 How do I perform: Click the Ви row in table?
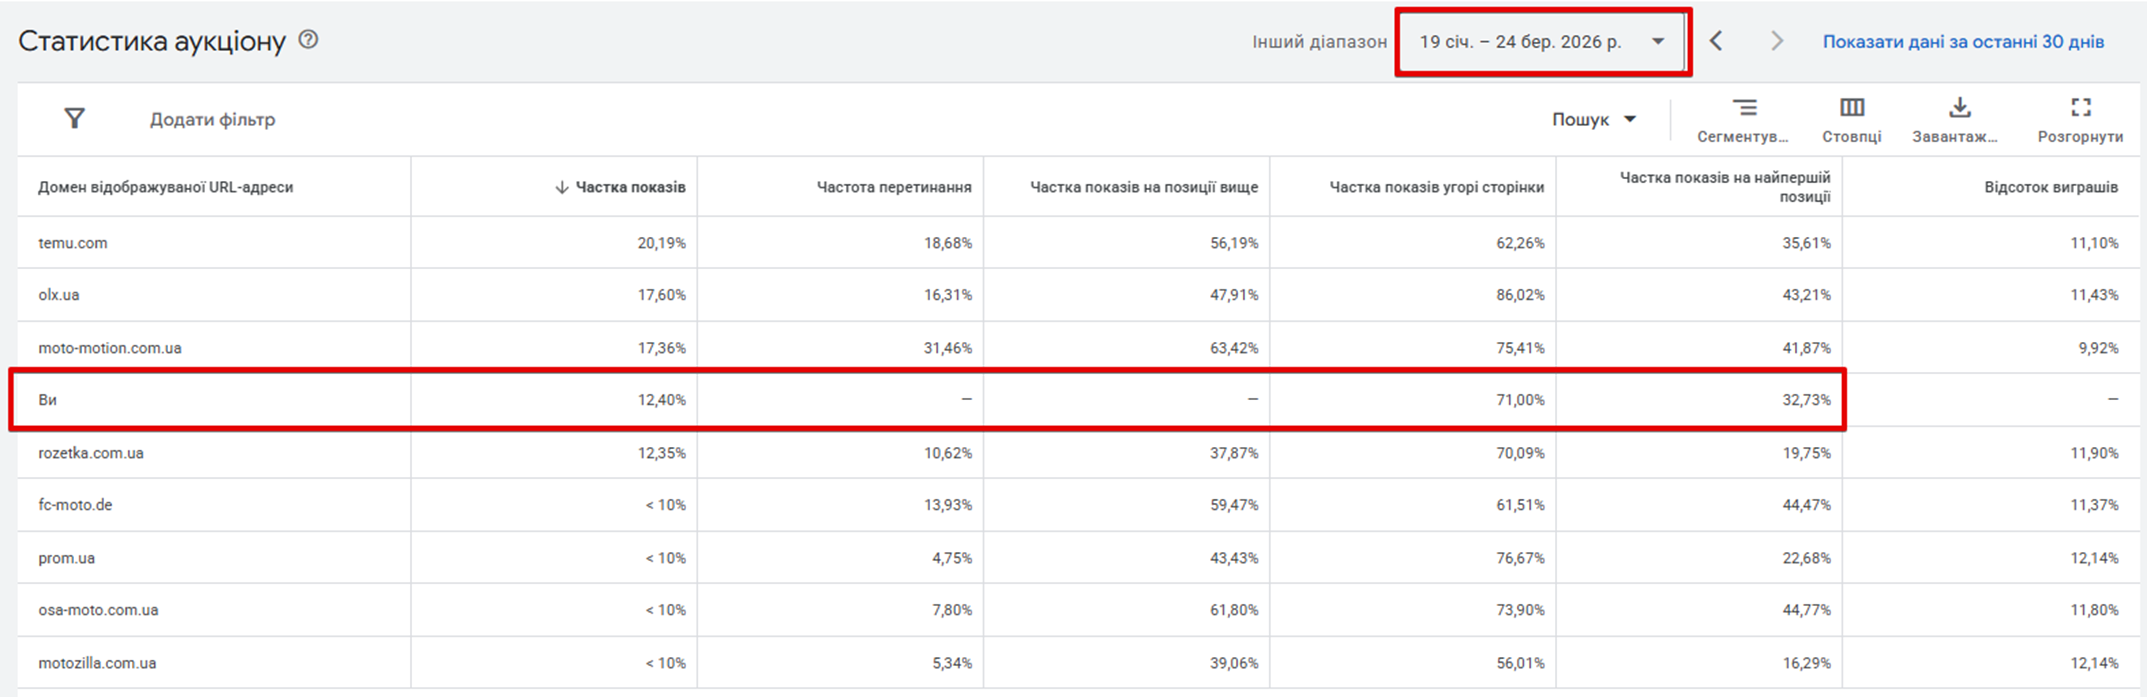(x=48, y=400)
